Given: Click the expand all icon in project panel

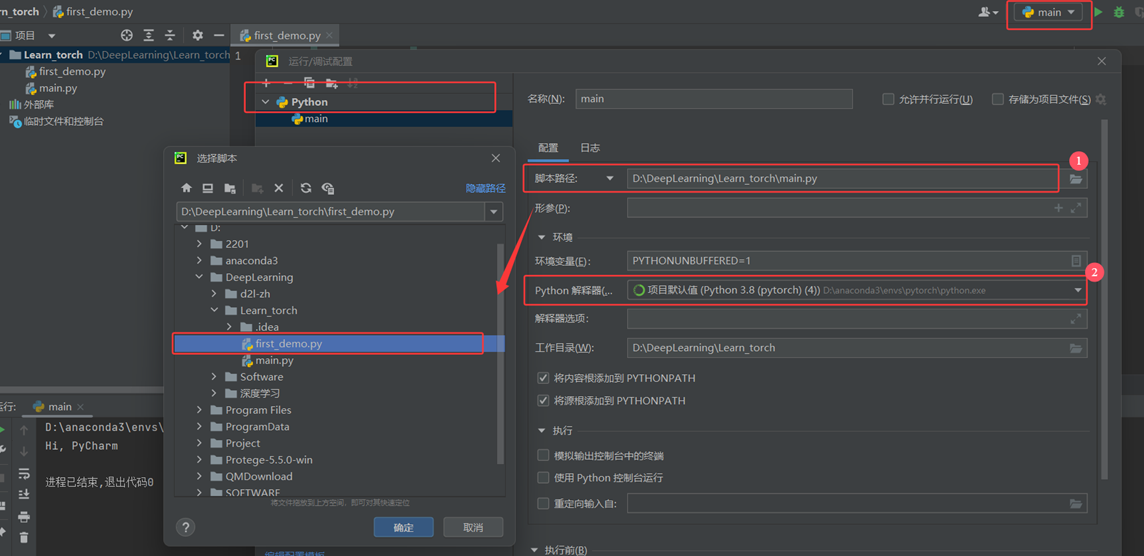Looking at the screenshot, I should [x=149, y=35].
